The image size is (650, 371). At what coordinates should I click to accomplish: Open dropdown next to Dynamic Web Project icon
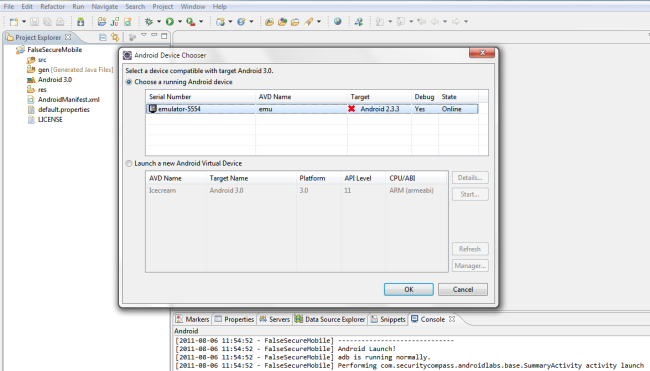click(x=230, y=22)
